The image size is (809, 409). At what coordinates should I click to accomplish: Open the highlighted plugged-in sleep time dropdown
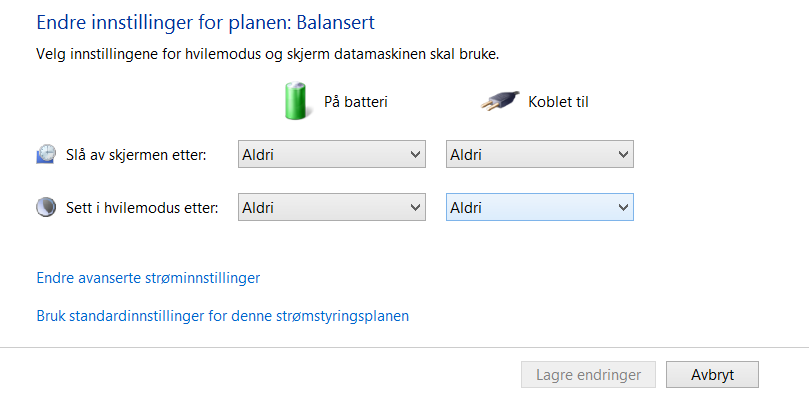(540, 207)
